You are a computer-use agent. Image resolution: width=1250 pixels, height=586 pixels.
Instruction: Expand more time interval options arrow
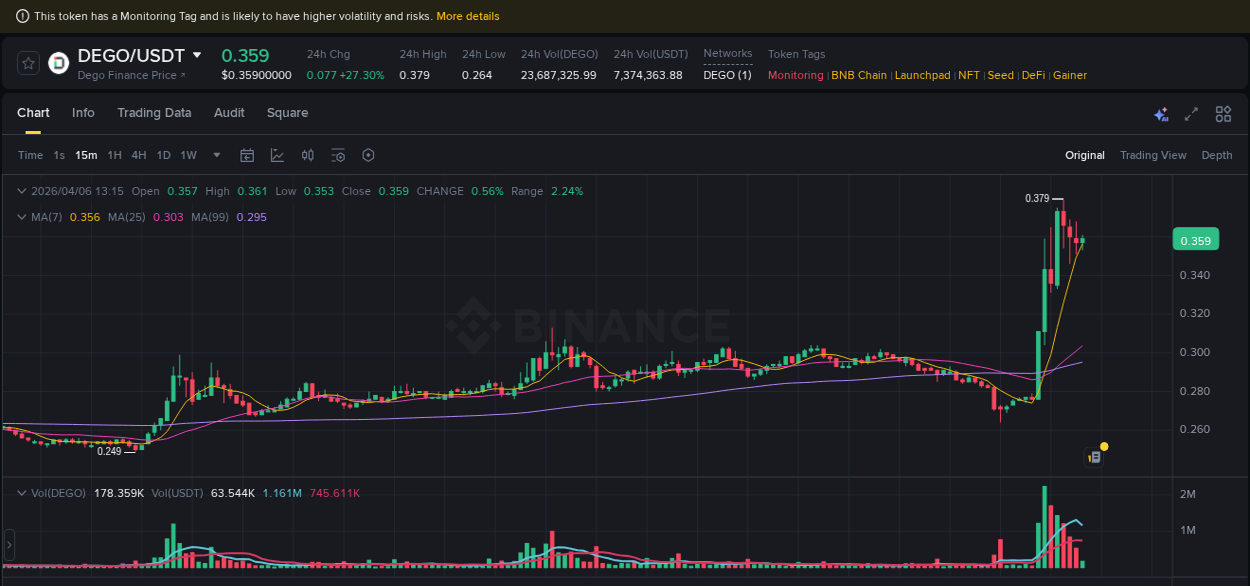coord(217,155)
